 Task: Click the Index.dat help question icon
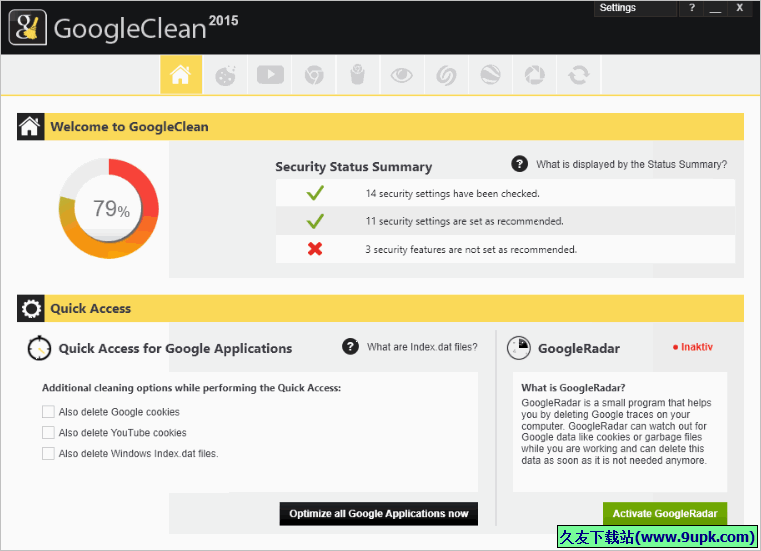(x=350, y=347)
